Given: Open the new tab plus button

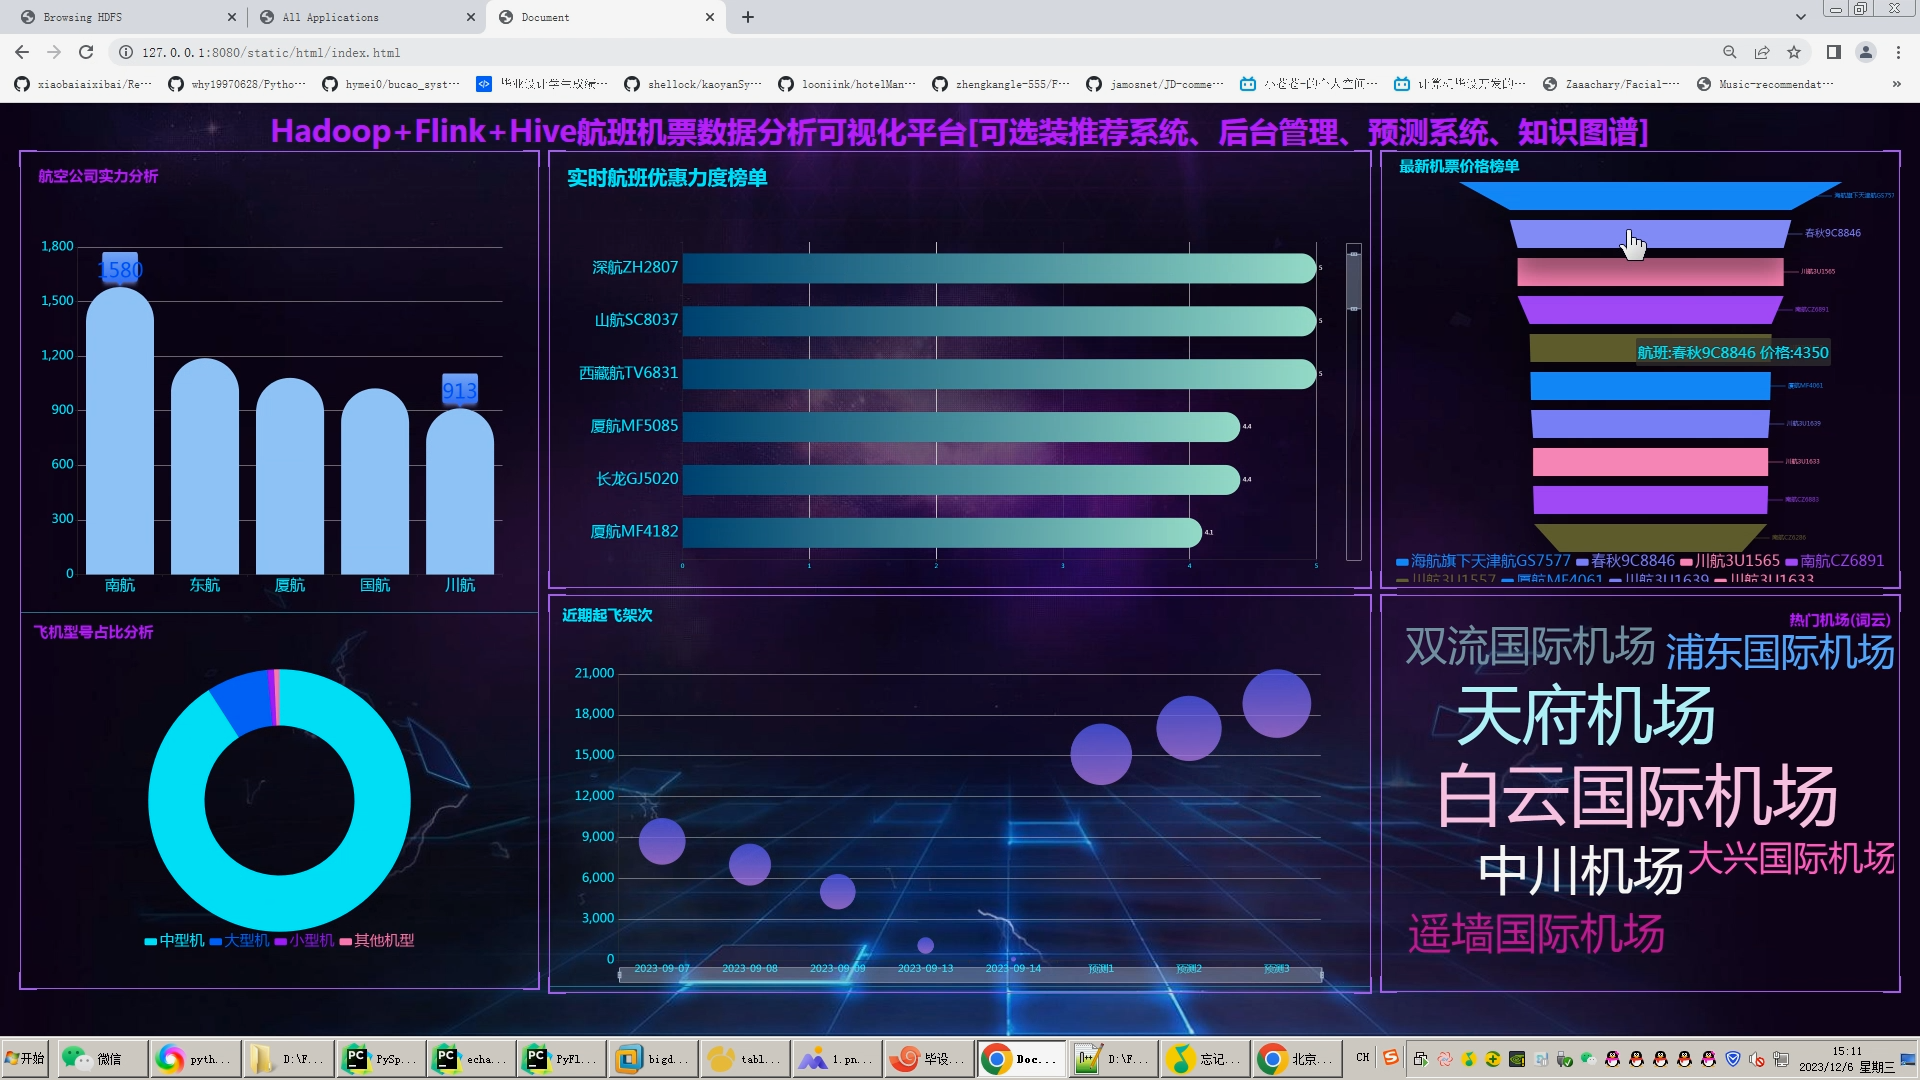Looking at the screenshot, I should click(x=748, y=17).
